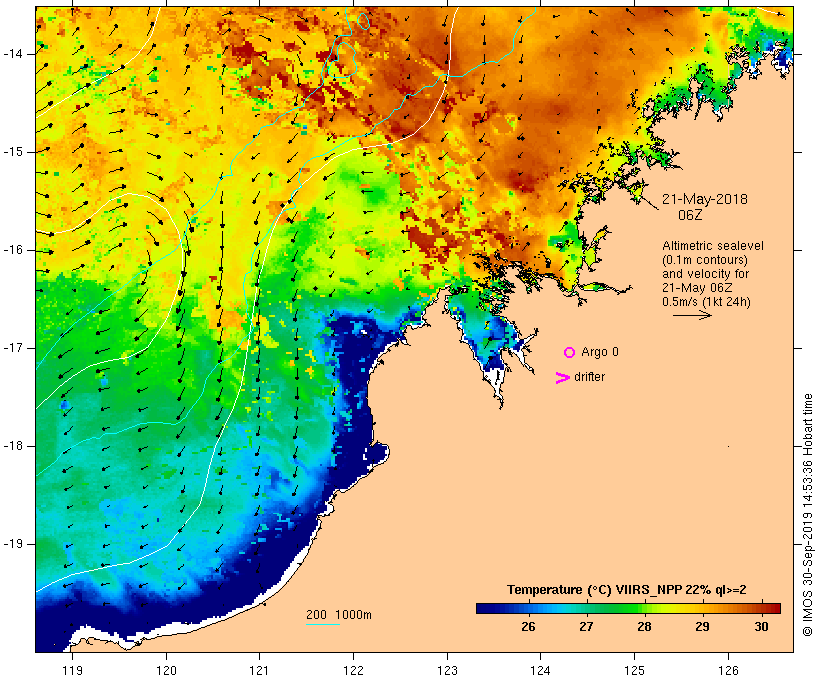
Task: Click the cyan 200m contour legend line
Action: click(x=323, y=624)
